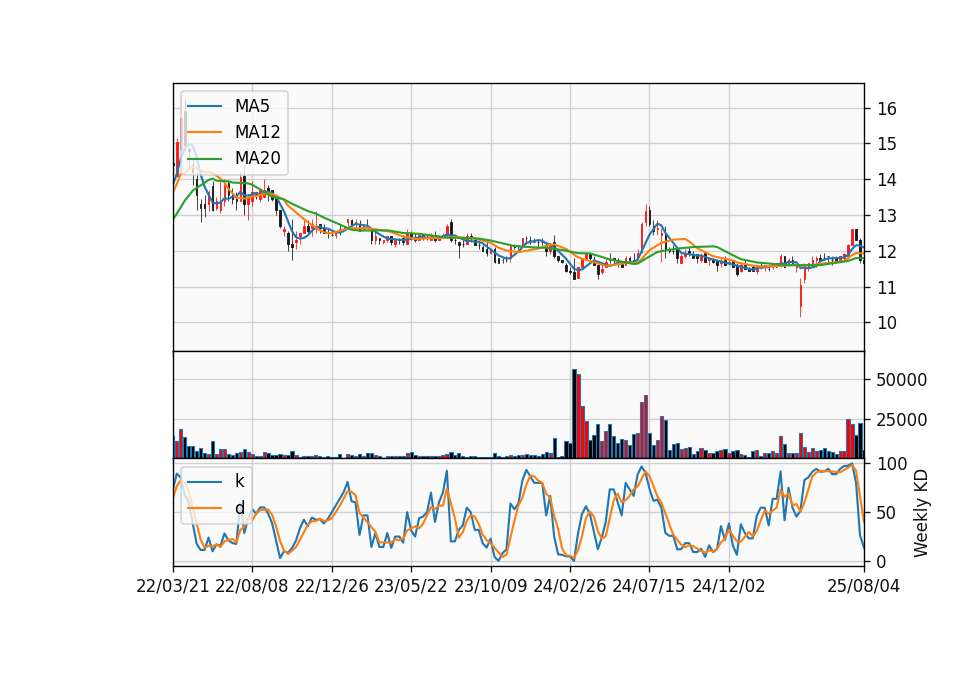Click price axis value 10
This screenshot has width=960, height=690.
click(x=887, y=323)
